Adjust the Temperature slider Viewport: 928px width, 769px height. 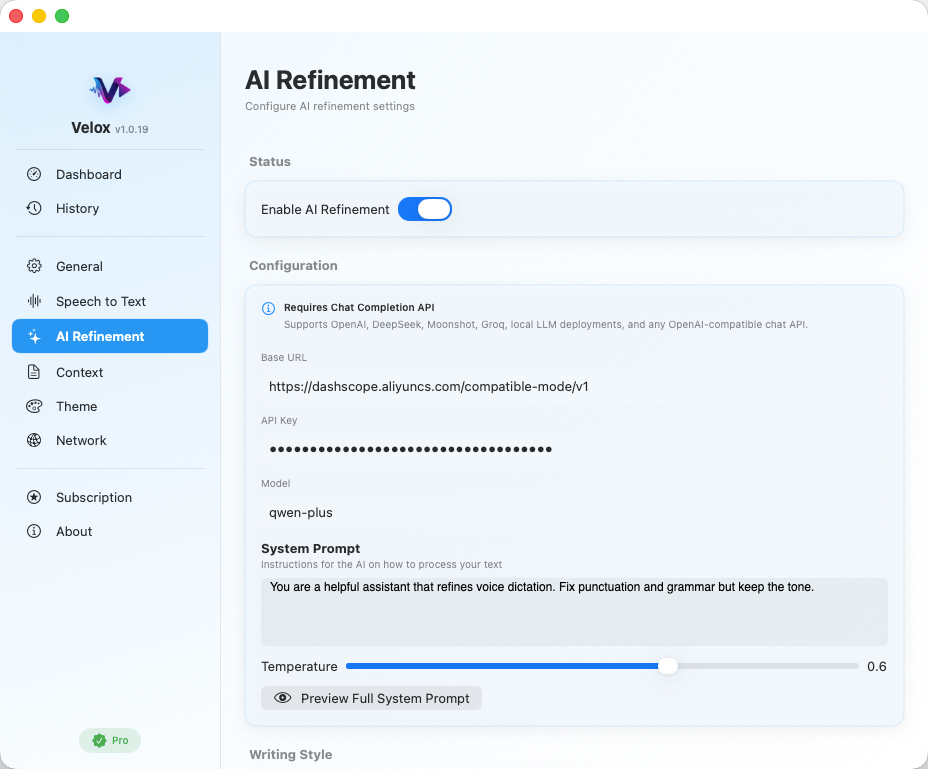[668, 666]
